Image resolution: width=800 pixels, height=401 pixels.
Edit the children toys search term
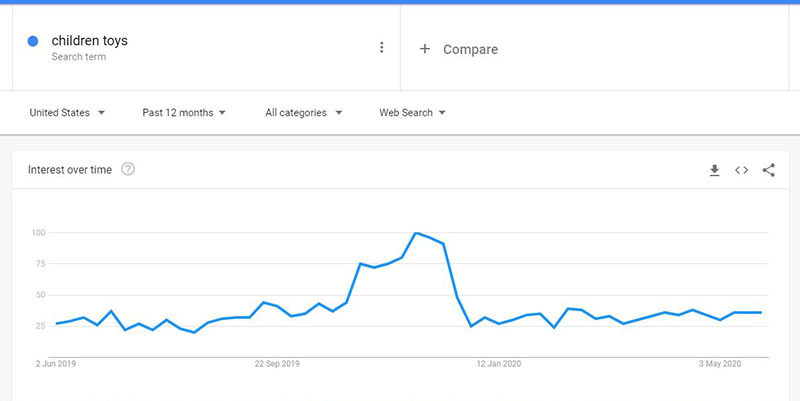coord(89,41)
